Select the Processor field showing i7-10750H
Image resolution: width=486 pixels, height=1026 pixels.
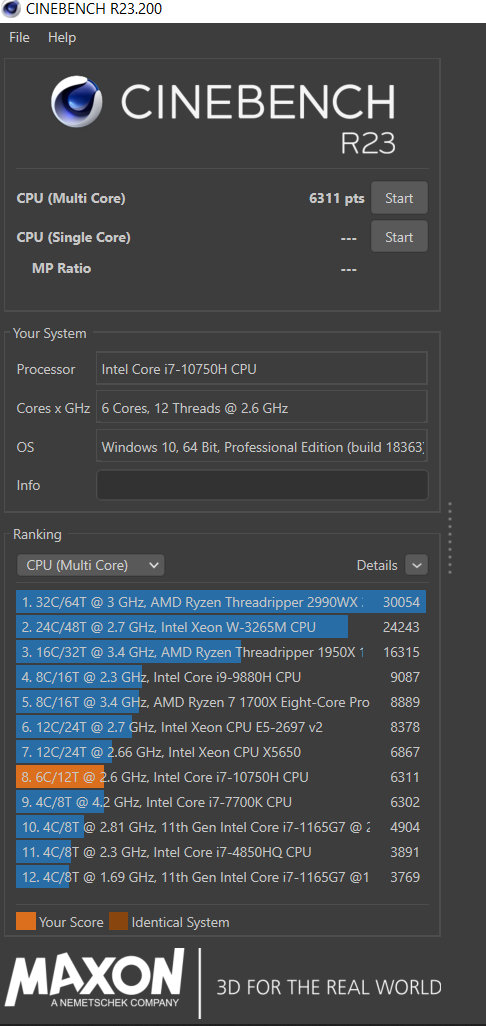pos(262,368)
